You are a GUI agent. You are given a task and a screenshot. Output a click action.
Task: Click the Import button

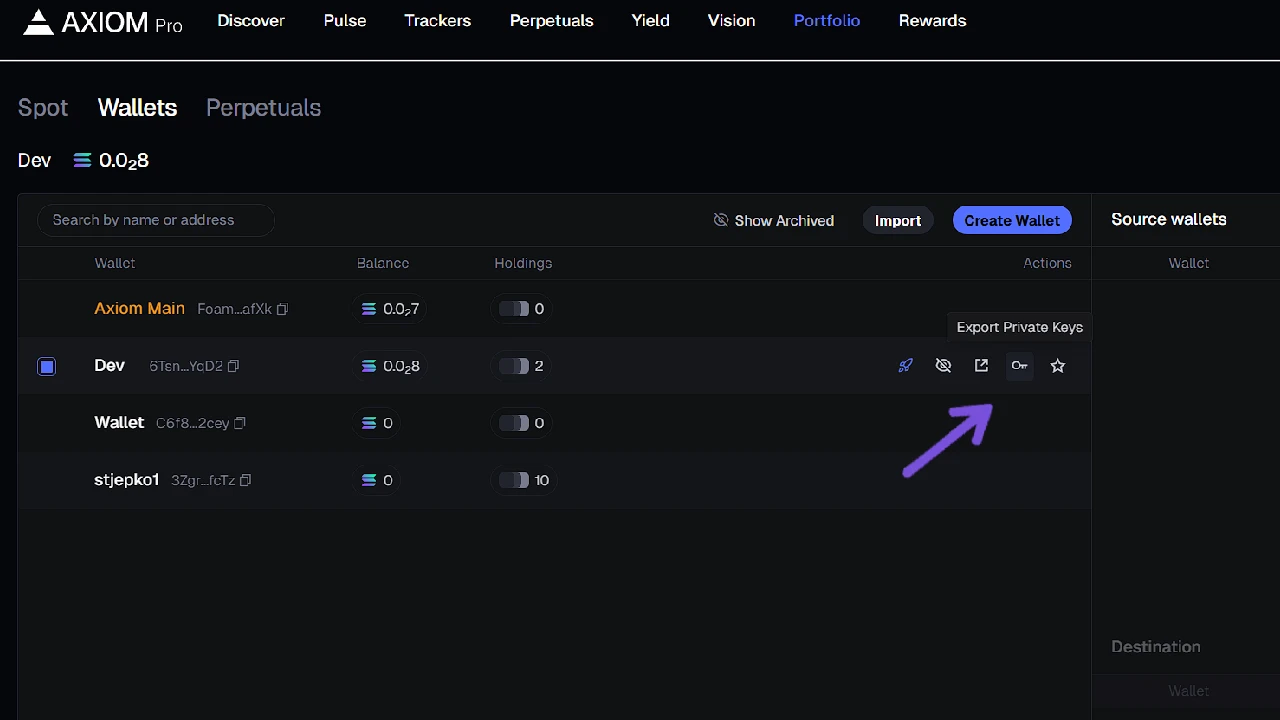click(x=897, y=220)
